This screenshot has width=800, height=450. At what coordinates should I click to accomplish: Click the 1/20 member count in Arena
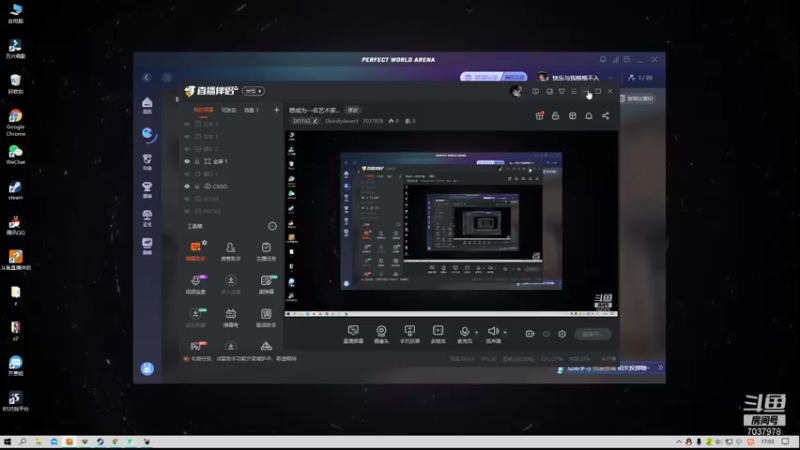[x=640, y=78]
